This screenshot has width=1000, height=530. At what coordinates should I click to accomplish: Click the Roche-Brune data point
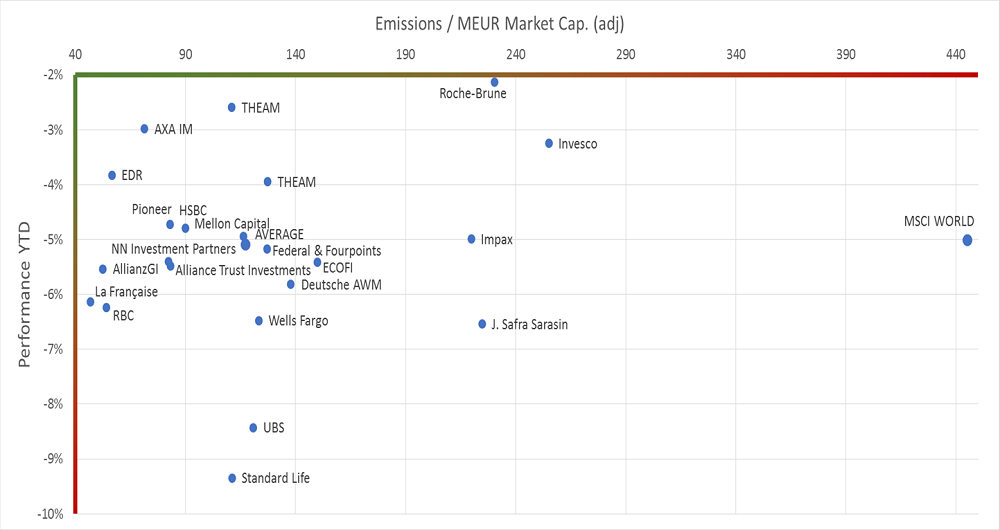click(x=494, y=82)
